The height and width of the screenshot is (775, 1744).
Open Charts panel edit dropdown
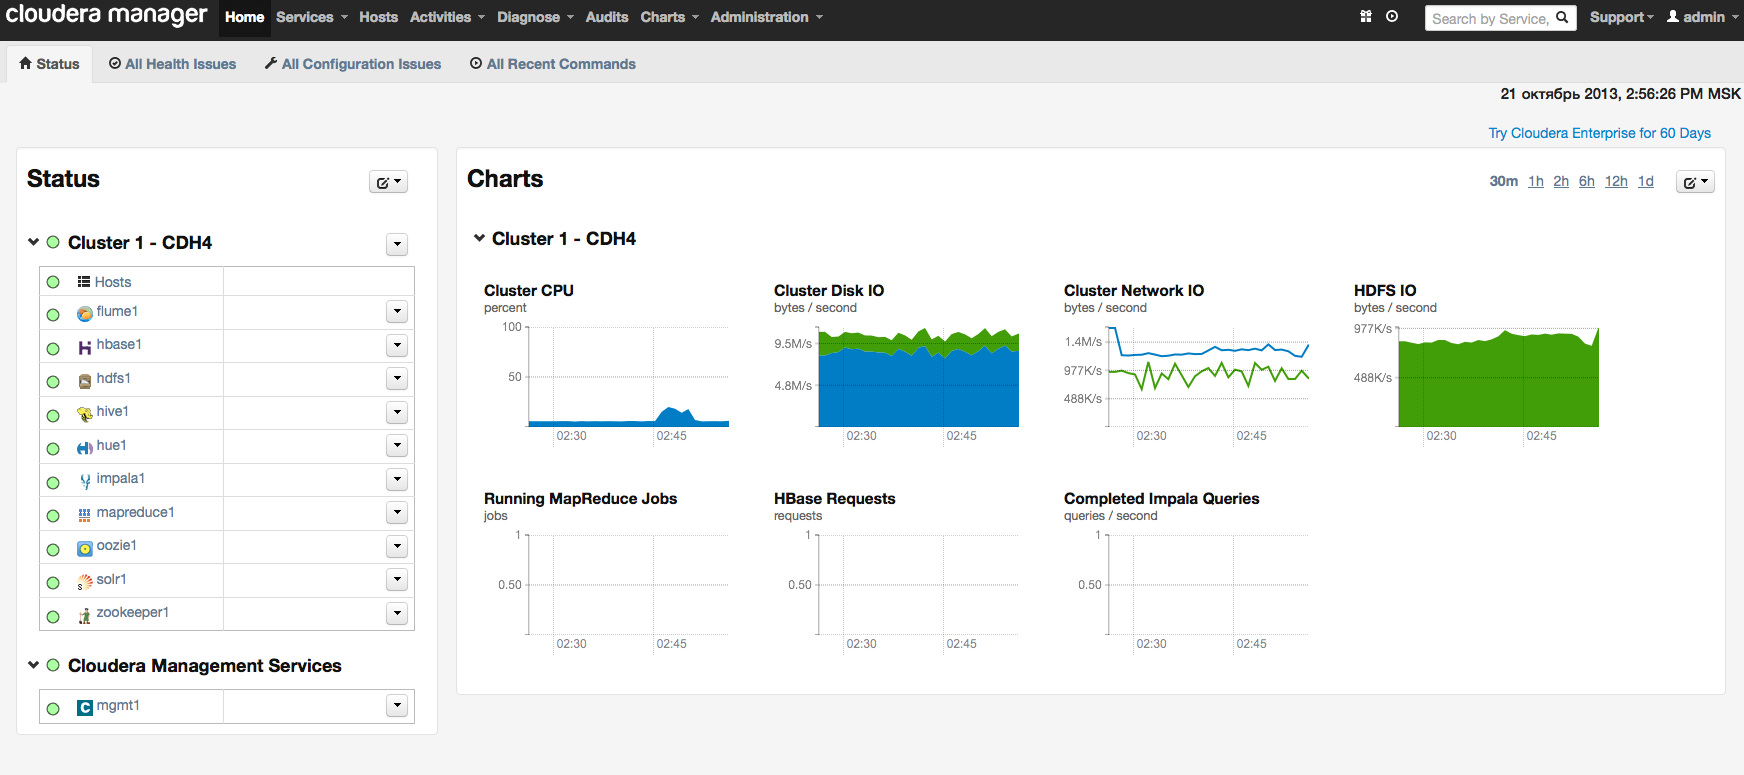tap(1695, 182)
